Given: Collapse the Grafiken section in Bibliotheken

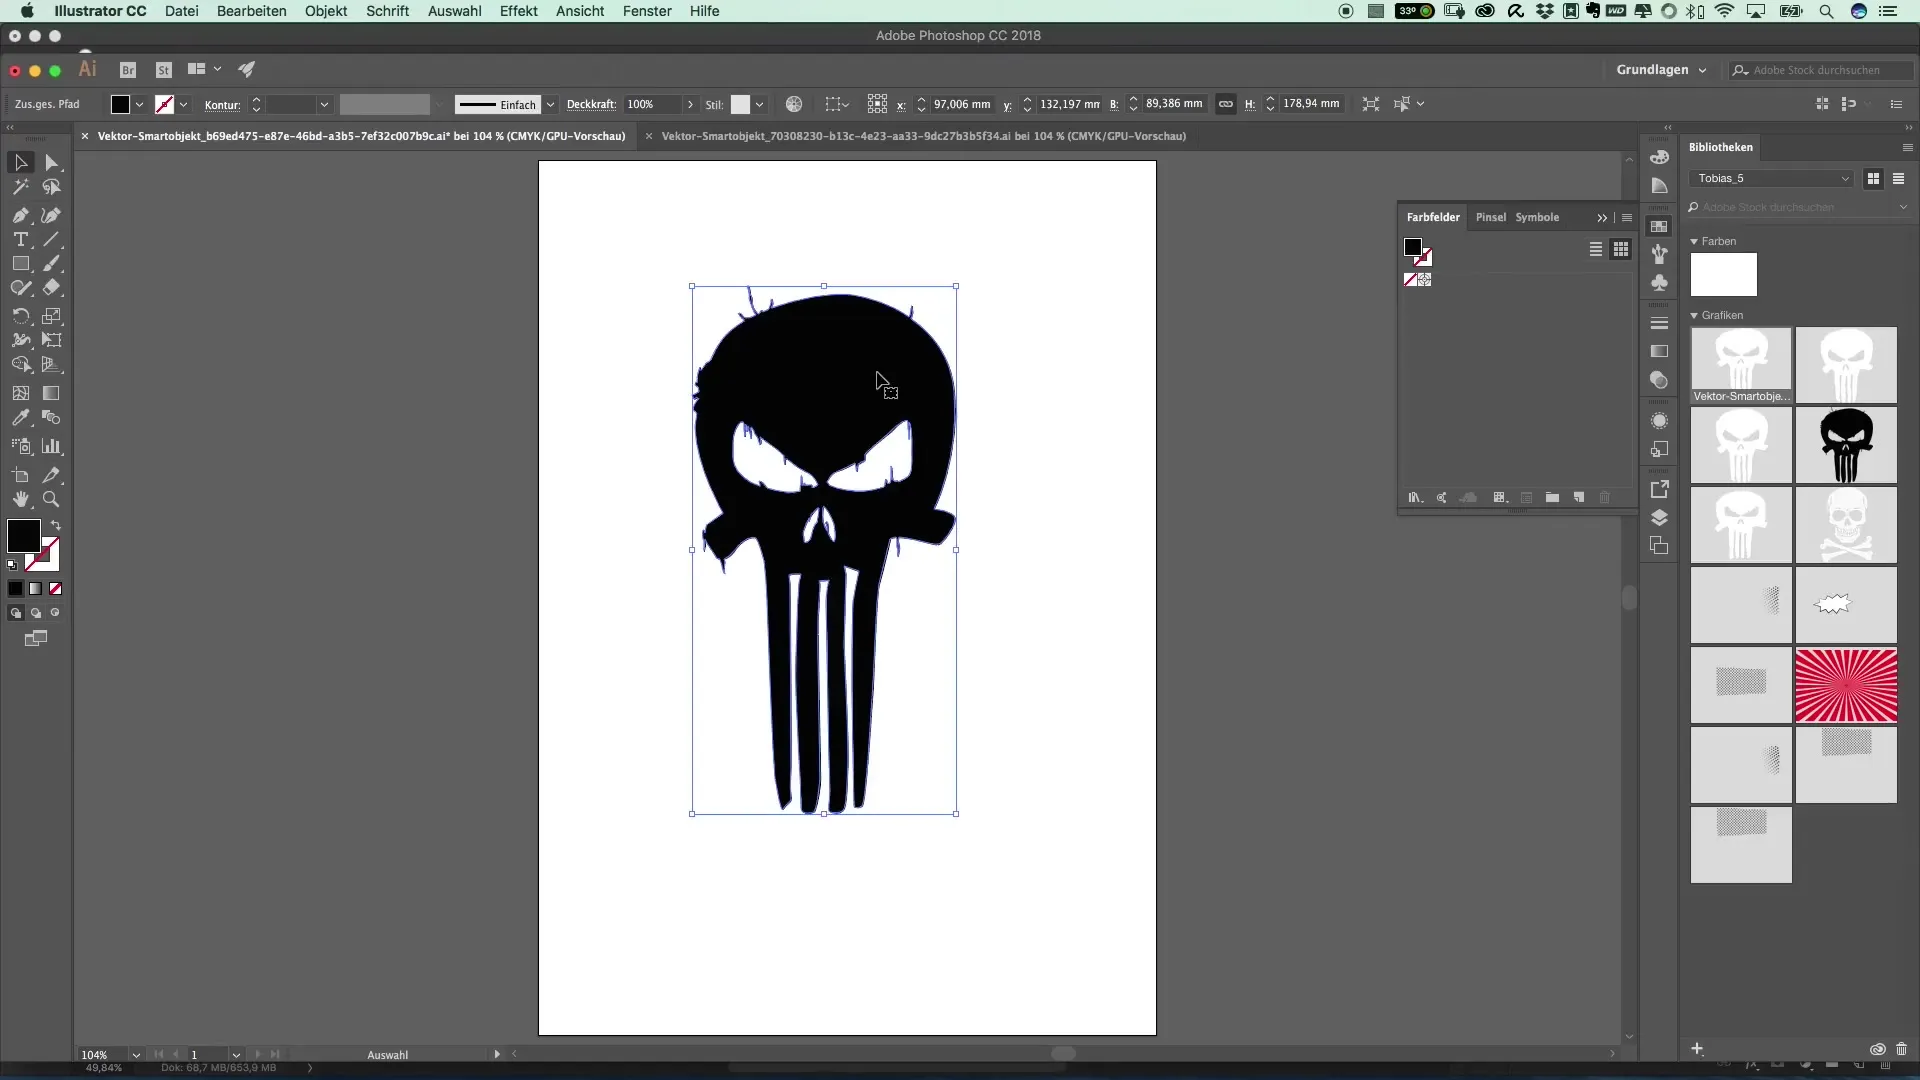Looking at the screenshot, I should pyautogui.click(x=1694, y=316).
